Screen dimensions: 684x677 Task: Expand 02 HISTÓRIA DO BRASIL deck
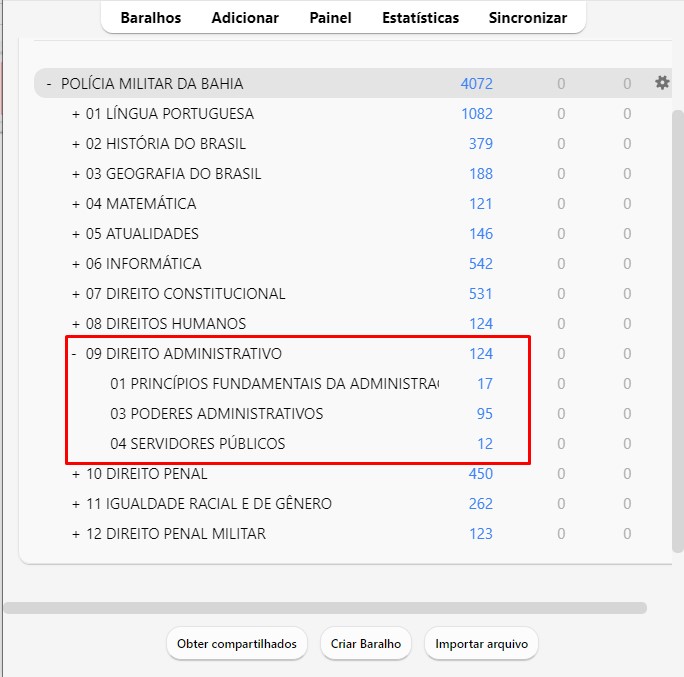coord(76,144)
